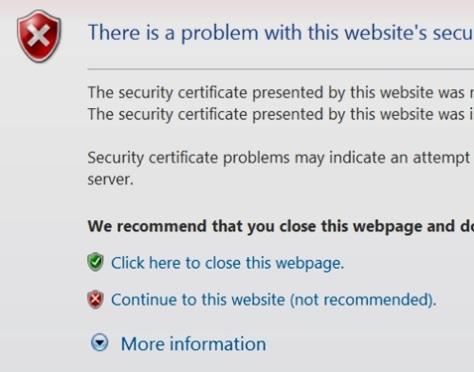The width and height of the screenshot is (474, 372).
Task: Click the large red shield error icon
Action: tap(39, 36)
